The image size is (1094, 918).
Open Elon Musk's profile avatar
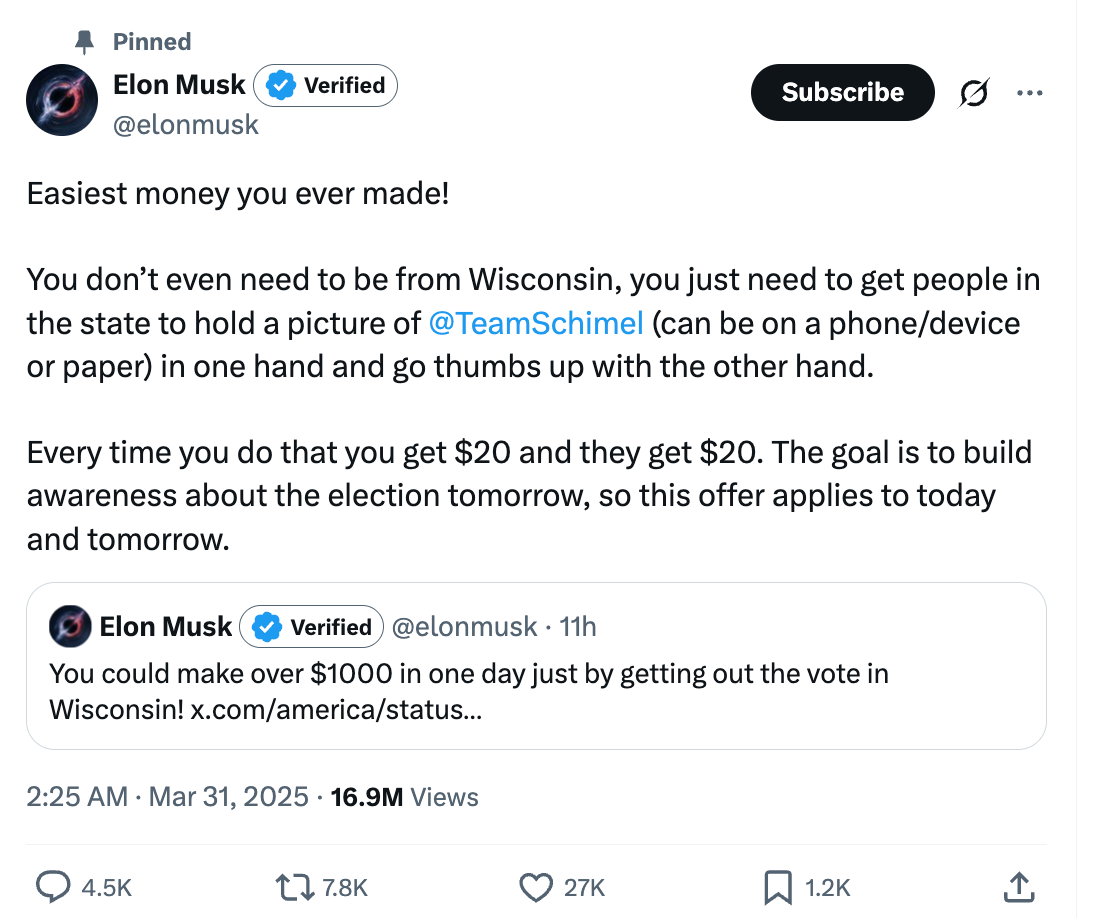pos(61,103)
